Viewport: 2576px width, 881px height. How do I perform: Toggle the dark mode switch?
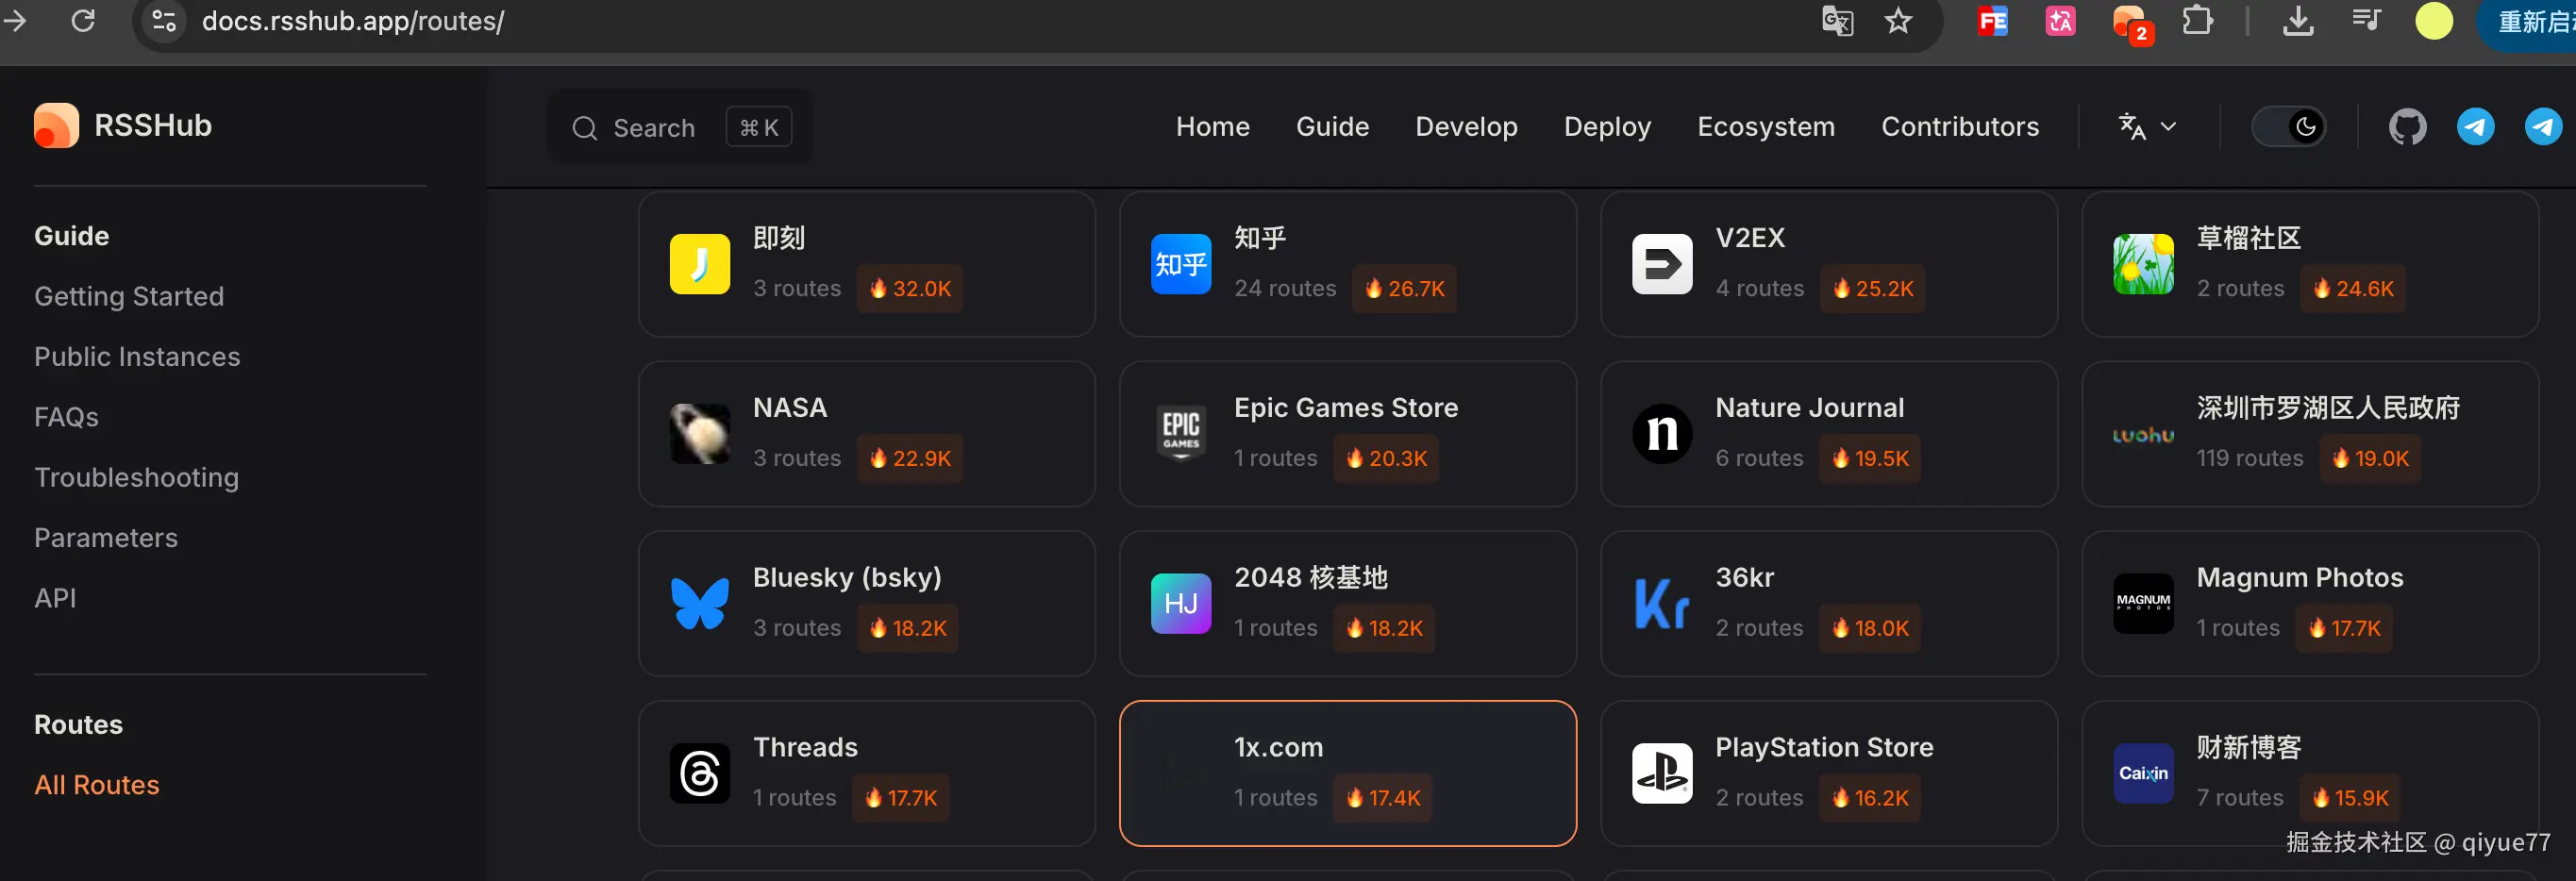click(x=2288, y=127)
